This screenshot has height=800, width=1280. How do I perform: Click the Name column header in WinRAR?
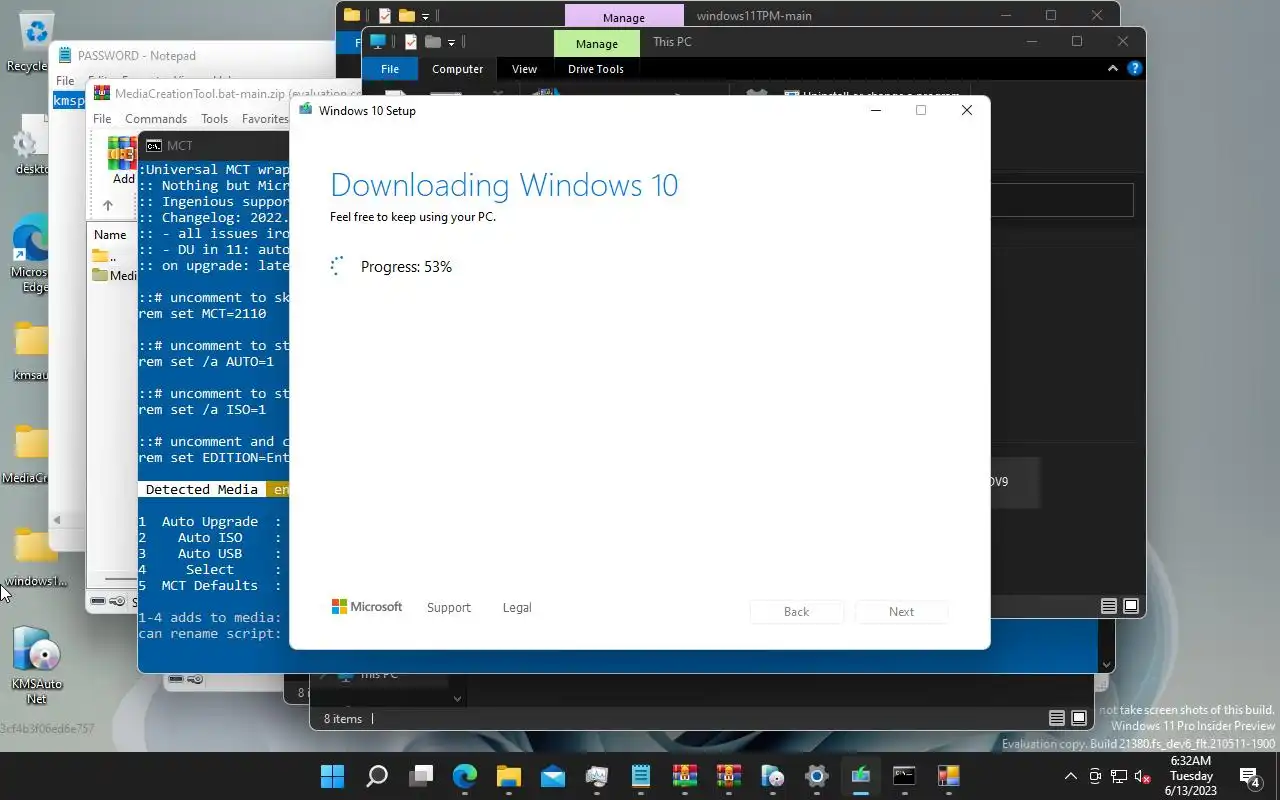[110, 234]
